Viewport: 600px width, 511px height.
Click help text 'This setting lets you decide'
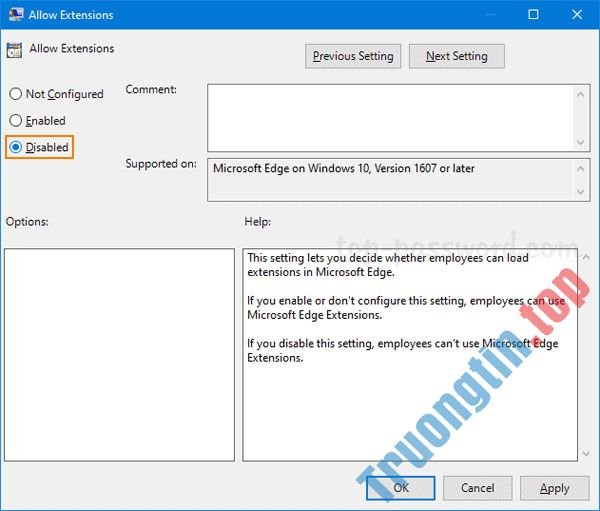pos(388,265)
